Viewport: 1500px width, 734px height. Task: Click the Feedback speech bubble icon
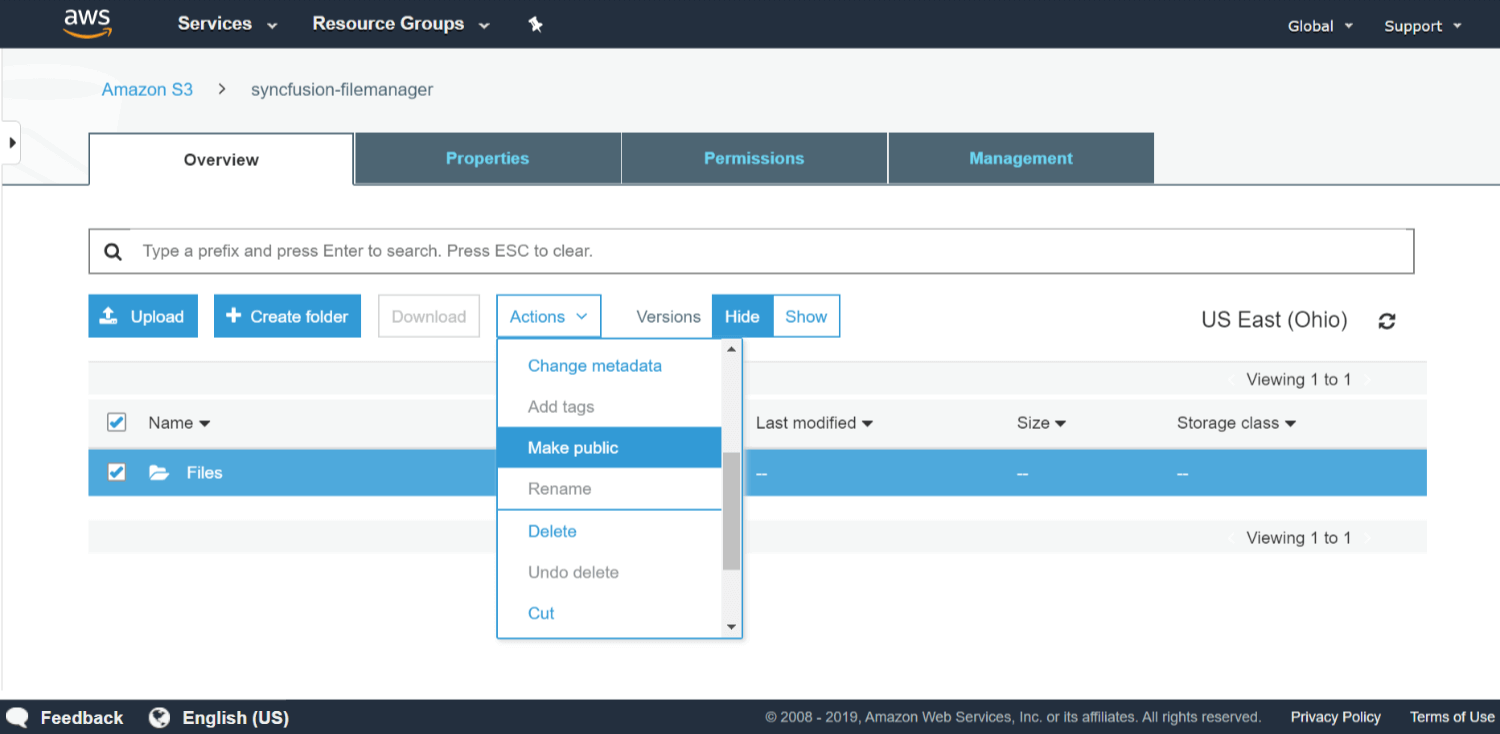tap(17, 717)
